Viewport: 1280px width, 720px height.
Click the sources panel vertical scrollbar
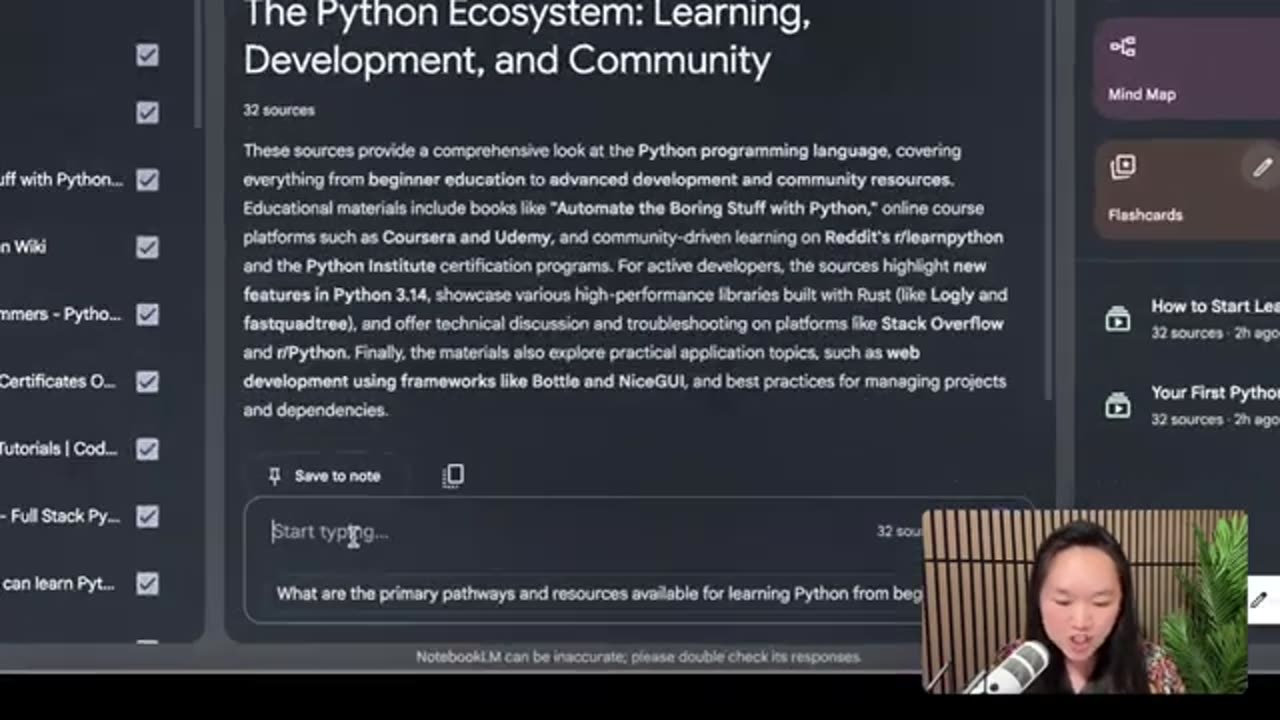pyautogui.click(x=199, y=64)
